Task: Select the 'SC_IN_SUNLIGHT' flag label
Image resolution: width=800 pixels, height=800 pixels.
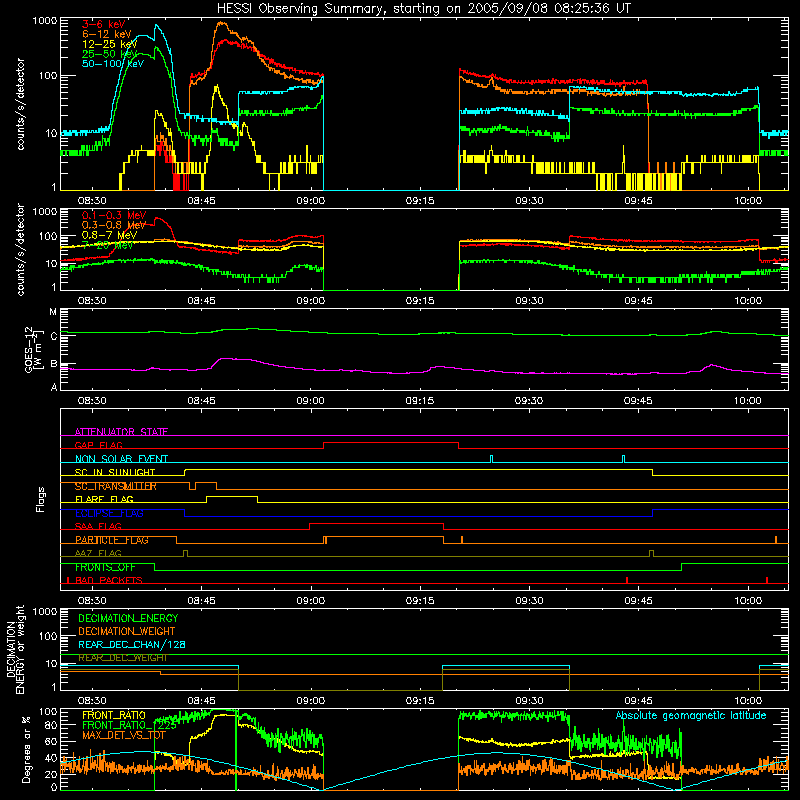Action: (x=115, y=472)
